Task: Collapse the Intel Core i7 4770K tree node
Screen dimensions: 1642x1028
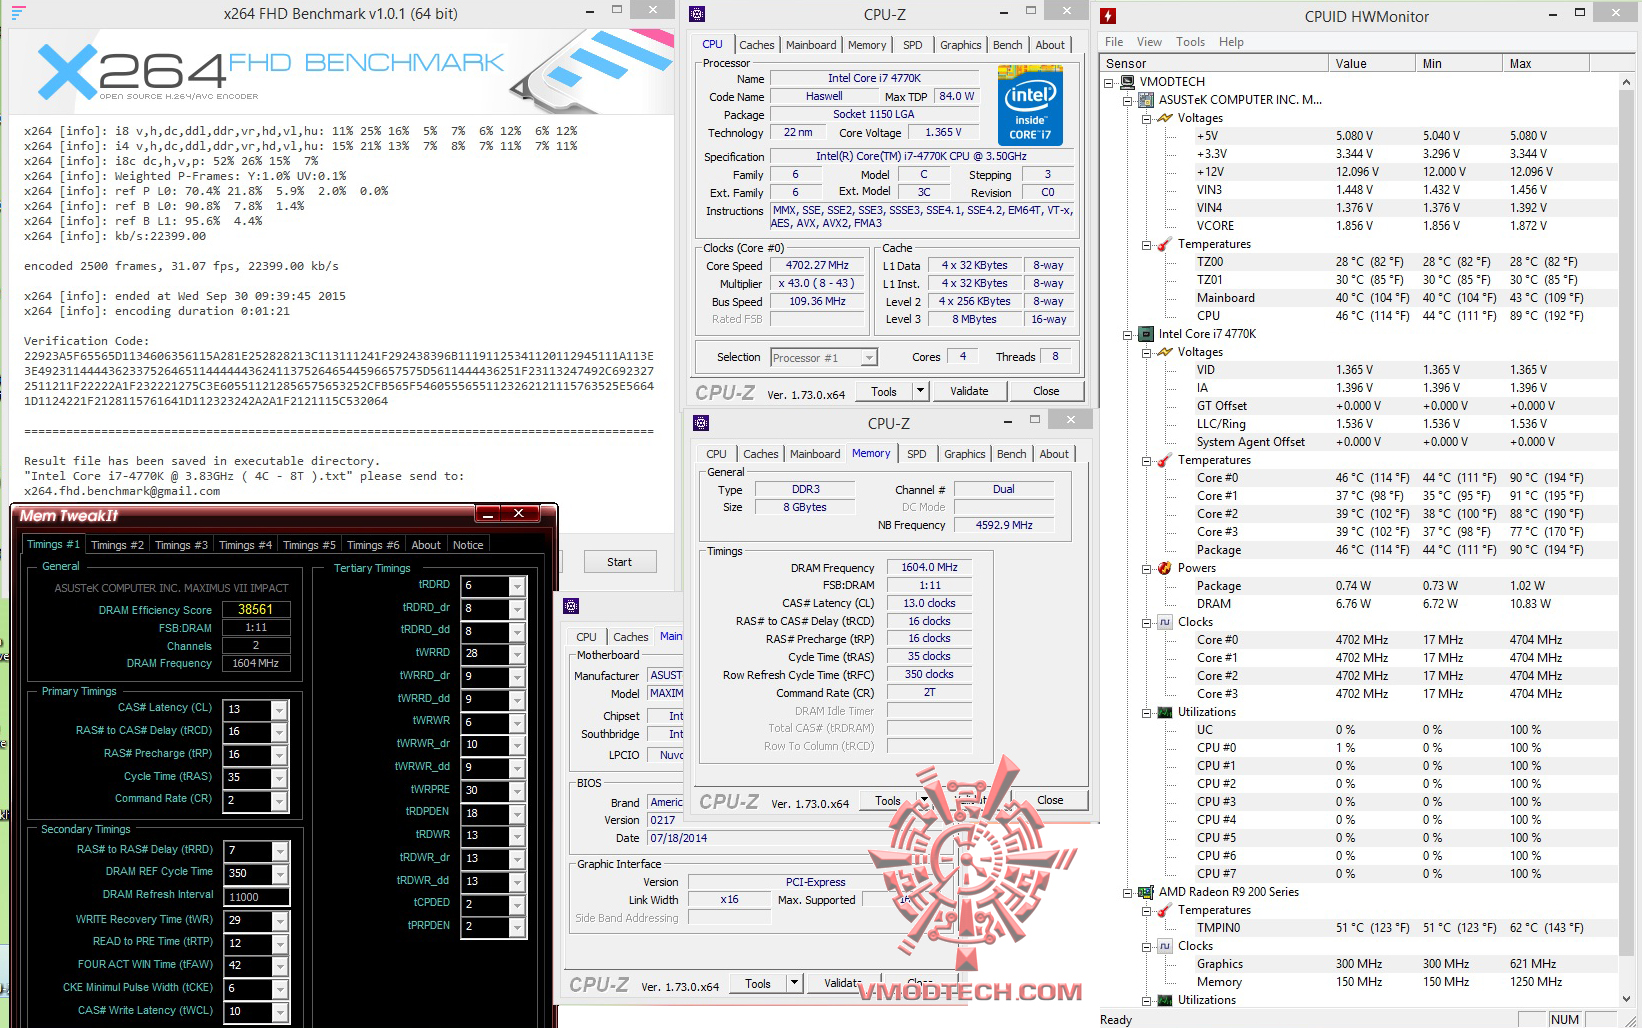Action: point(1127,335)
